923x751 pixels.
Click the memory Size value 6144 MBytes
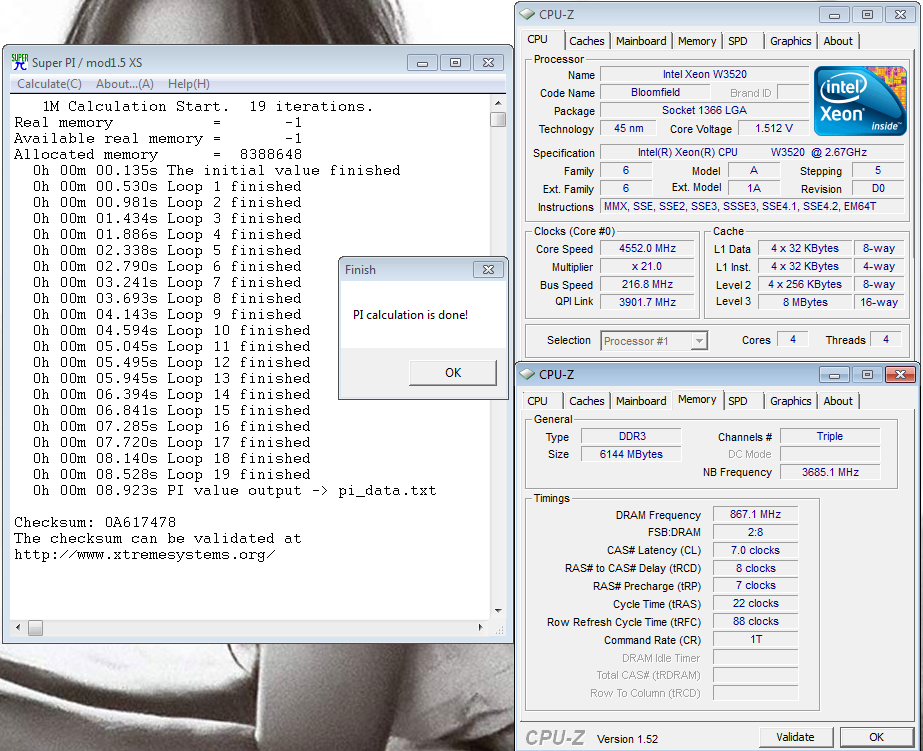[x=631, y=454]
